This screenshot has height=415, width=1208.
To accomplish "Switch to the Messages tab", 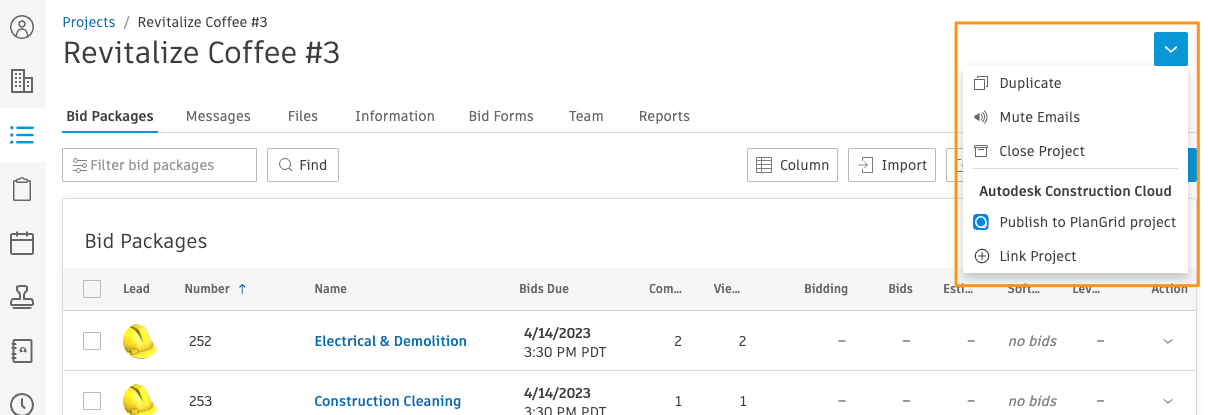I will click(x=218, y=116).
